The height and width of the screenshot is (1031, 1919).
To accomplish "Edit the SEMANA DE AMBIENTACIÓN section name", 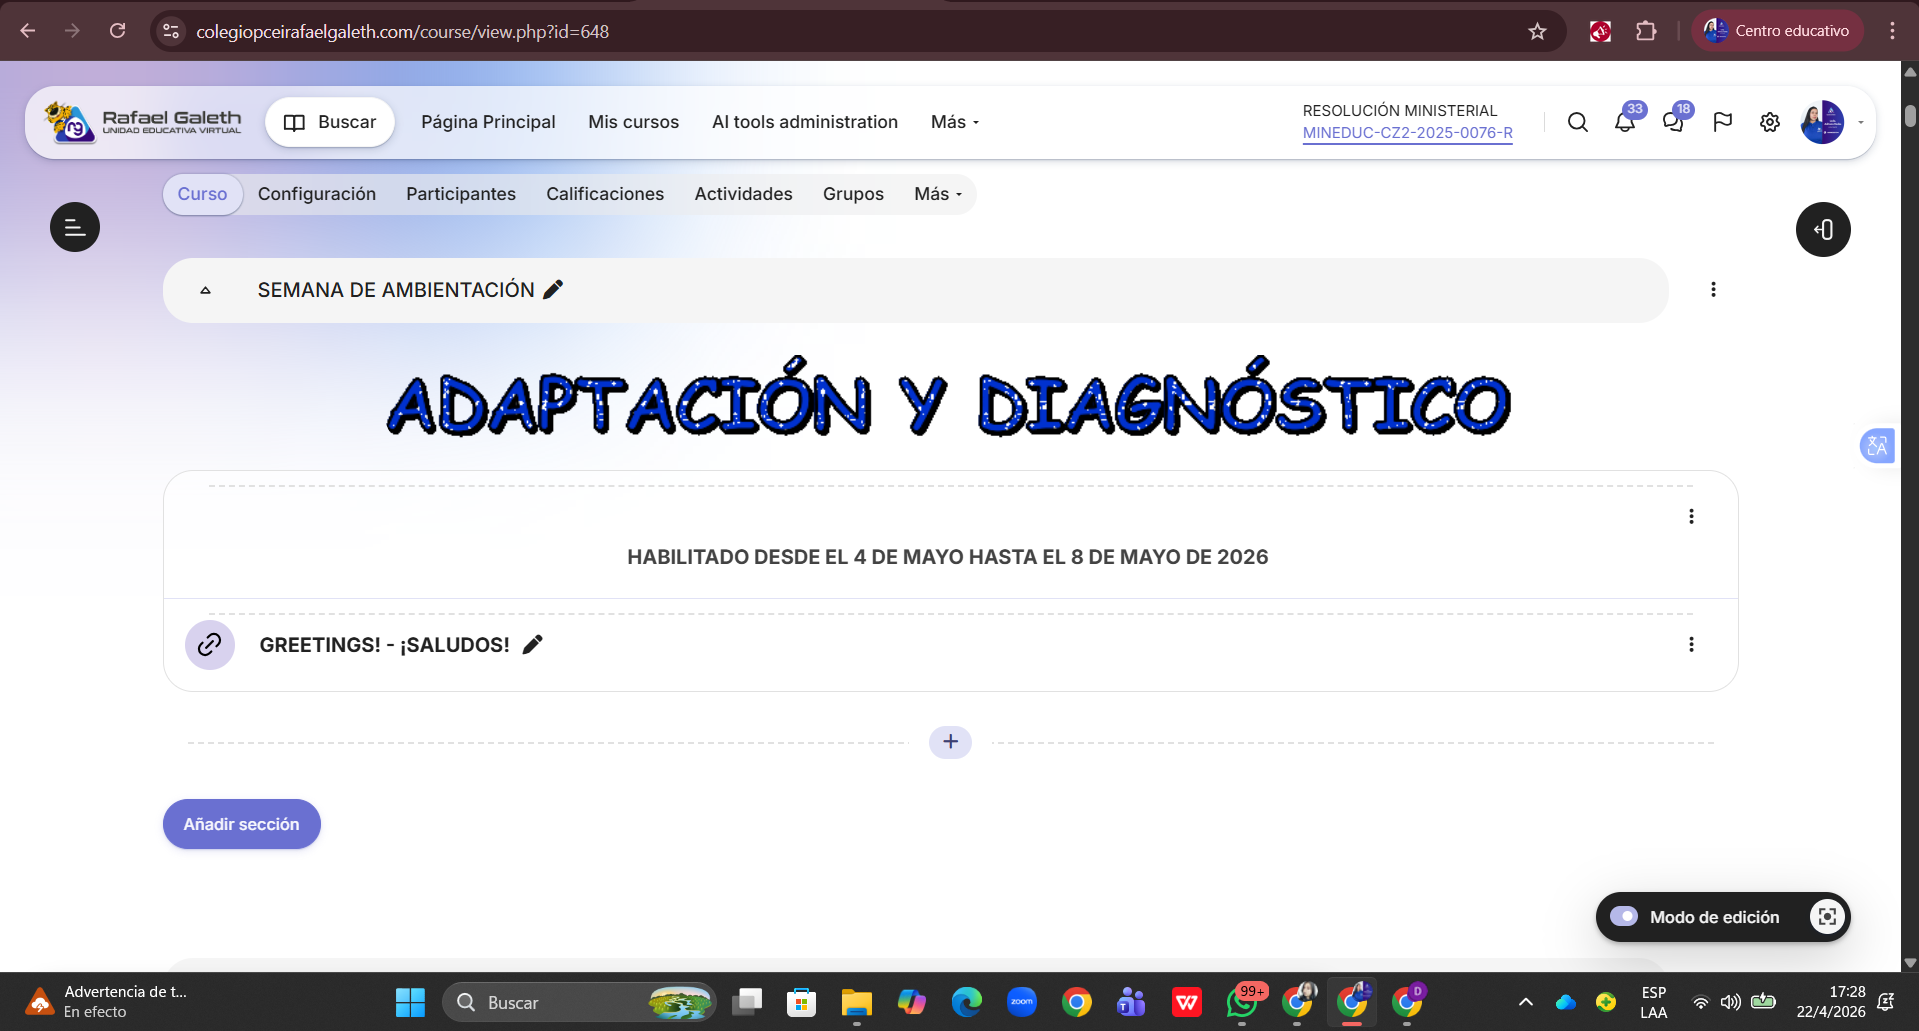I will point(553,290).
